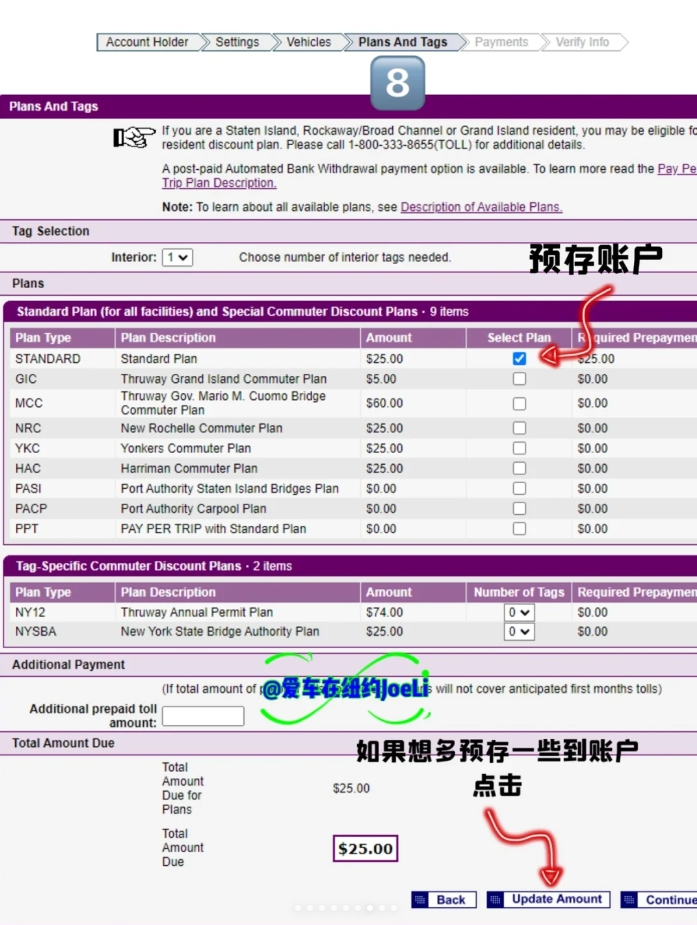Open the Verify Info step tab
697x925 pixels.
coord(582,42)
